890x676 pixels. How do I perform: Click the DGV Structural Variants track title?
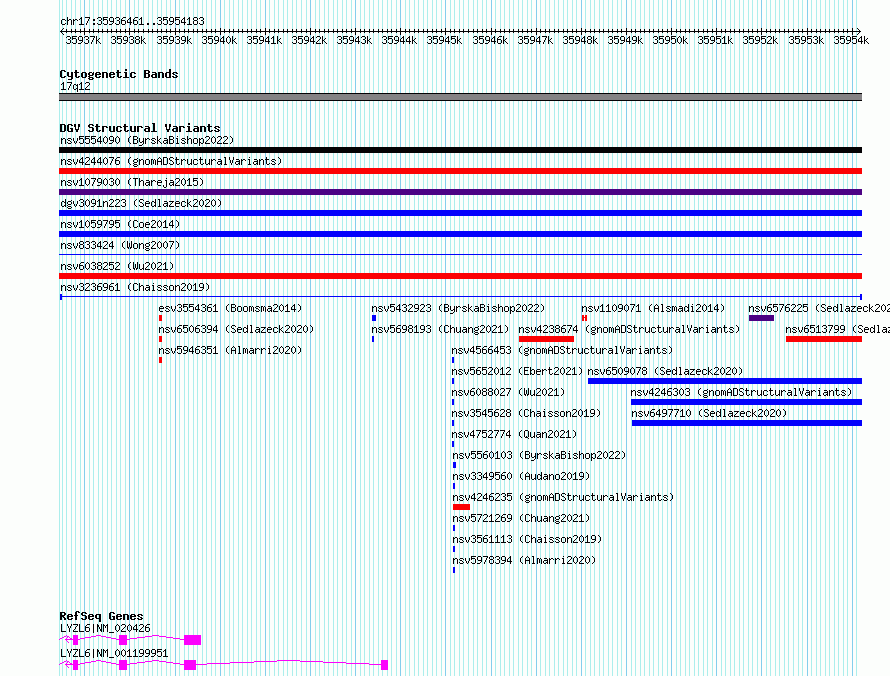click(x=140, y=128)
